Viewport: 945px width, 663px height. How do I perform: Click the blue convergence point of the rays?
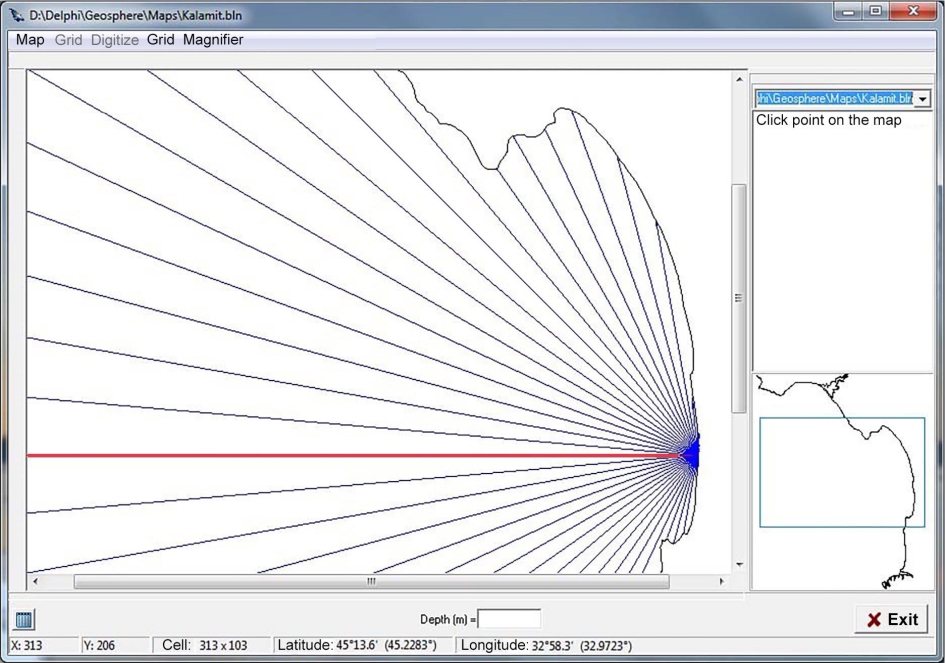(691, 454)
